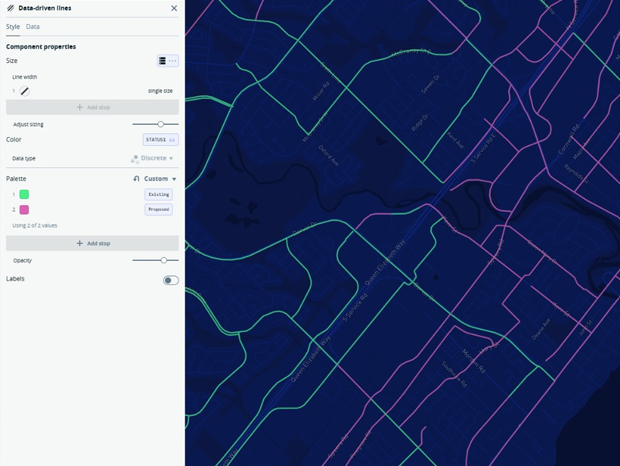620x466 pixels.
Task: Click the 'Adjust sizing' label
Action: pyautogui.click(x=28, y=124)
